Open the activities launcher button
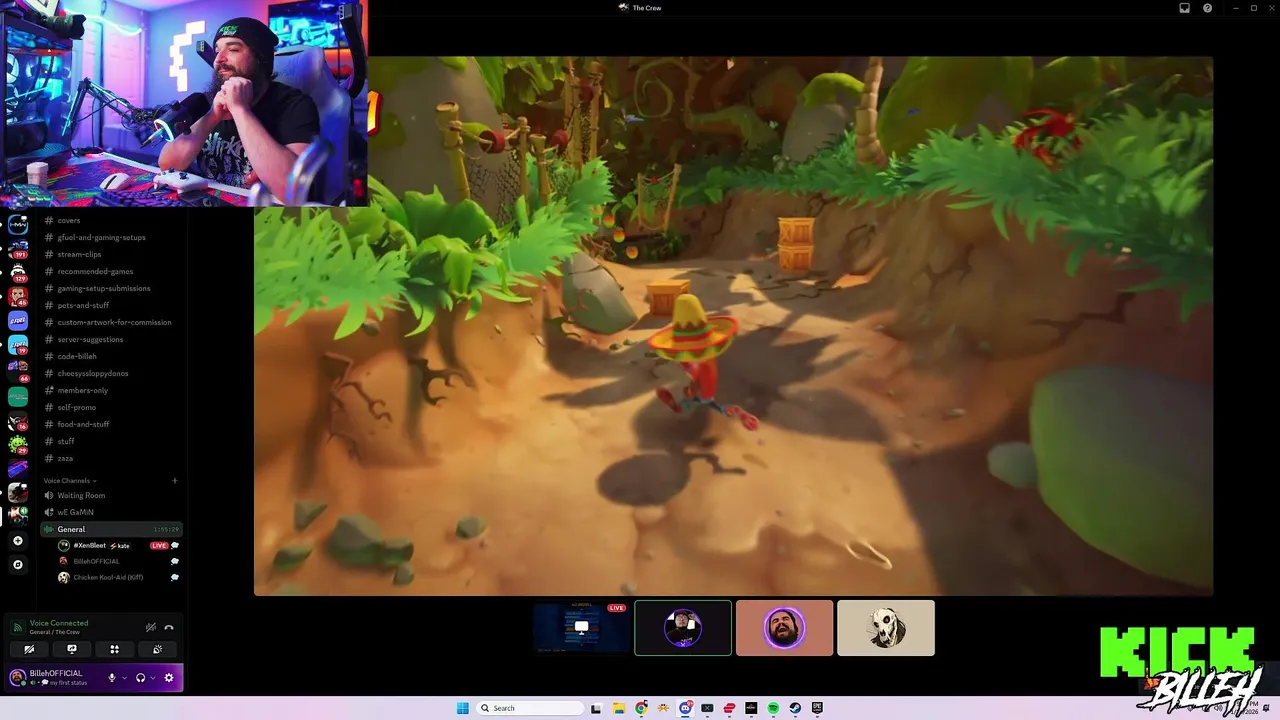Screen dimensions: 1280x720 coord(114,649)
